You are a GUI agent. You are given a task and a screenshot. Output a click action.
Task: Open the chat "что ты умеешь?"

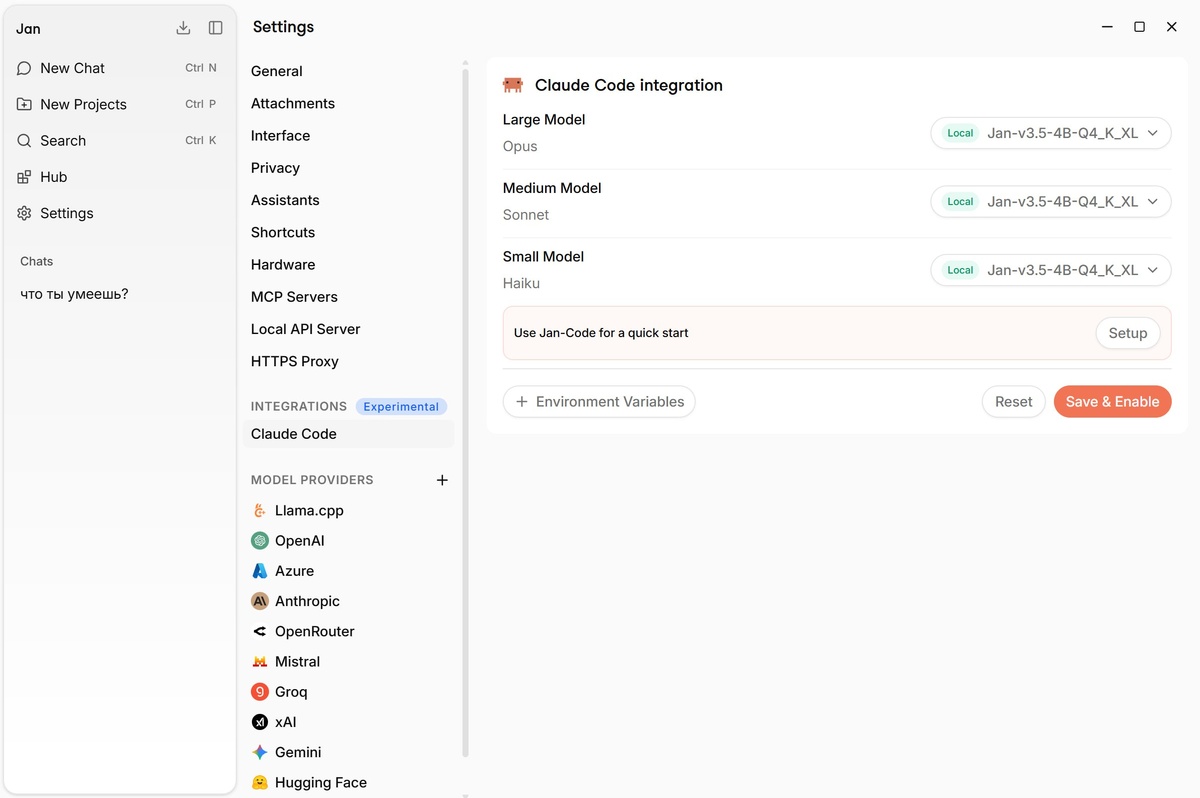[x=75, y=294]
